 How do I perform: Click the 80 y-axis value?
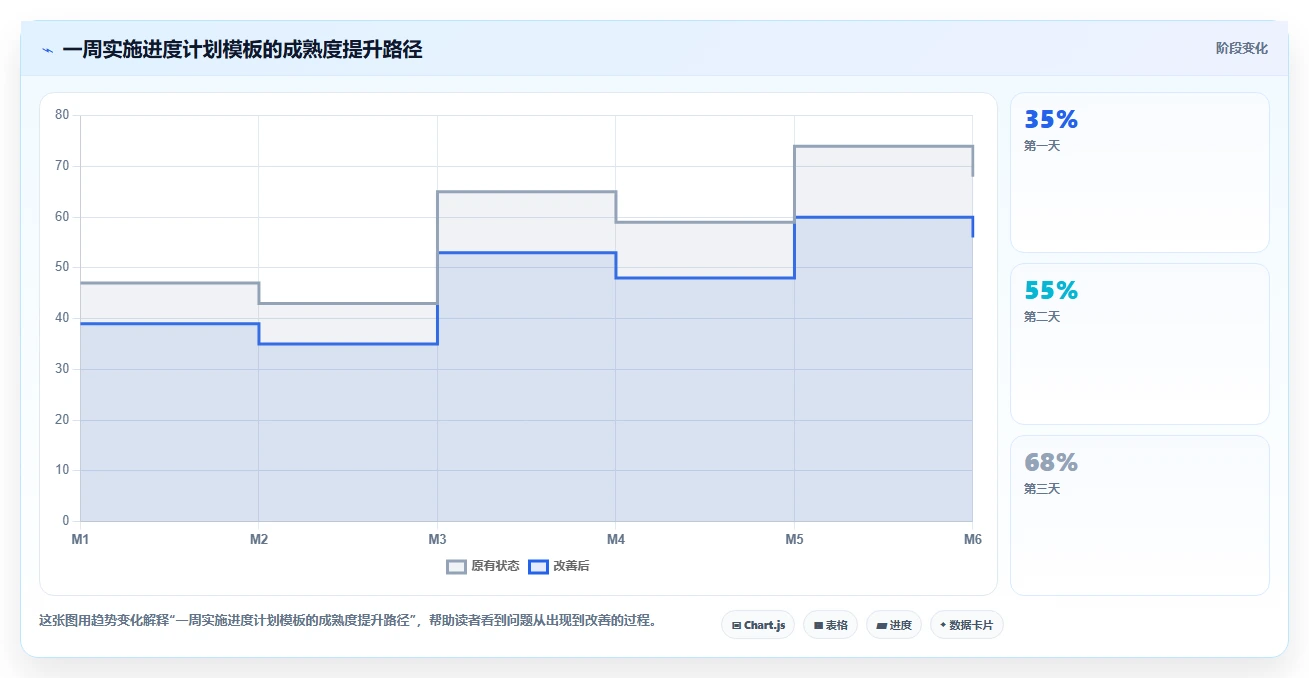click(x=62, y=115)
